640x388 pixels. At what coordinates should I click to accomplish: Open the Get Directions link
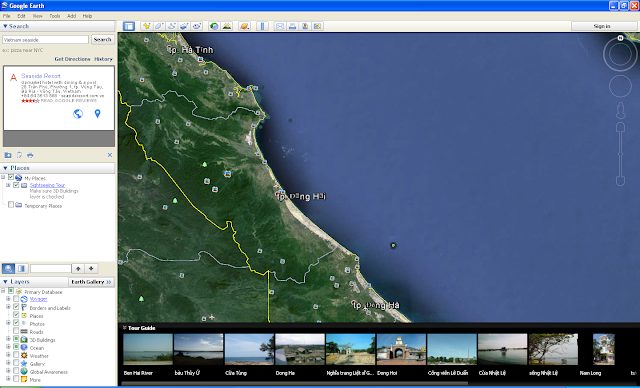click(72, 59)
